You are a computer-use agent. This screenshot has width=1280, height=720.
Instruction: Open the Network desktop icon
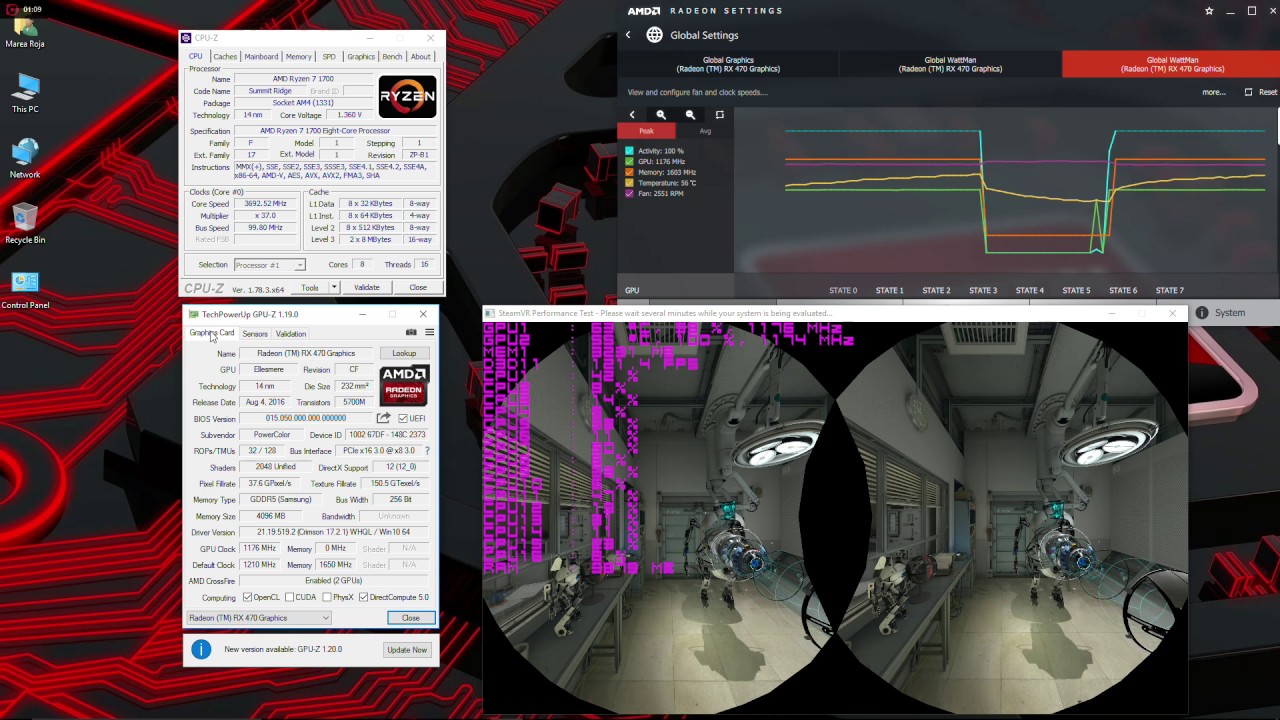25,158
